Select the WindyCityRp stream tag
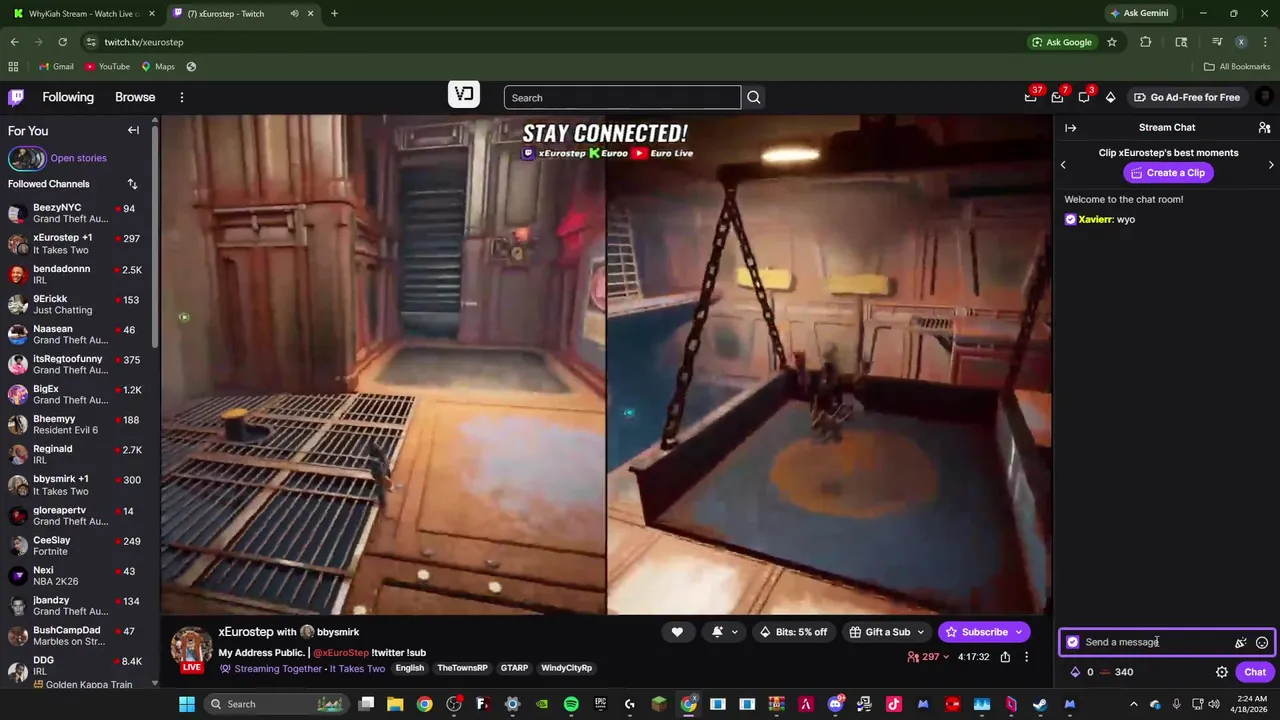 tap(567, 668)
